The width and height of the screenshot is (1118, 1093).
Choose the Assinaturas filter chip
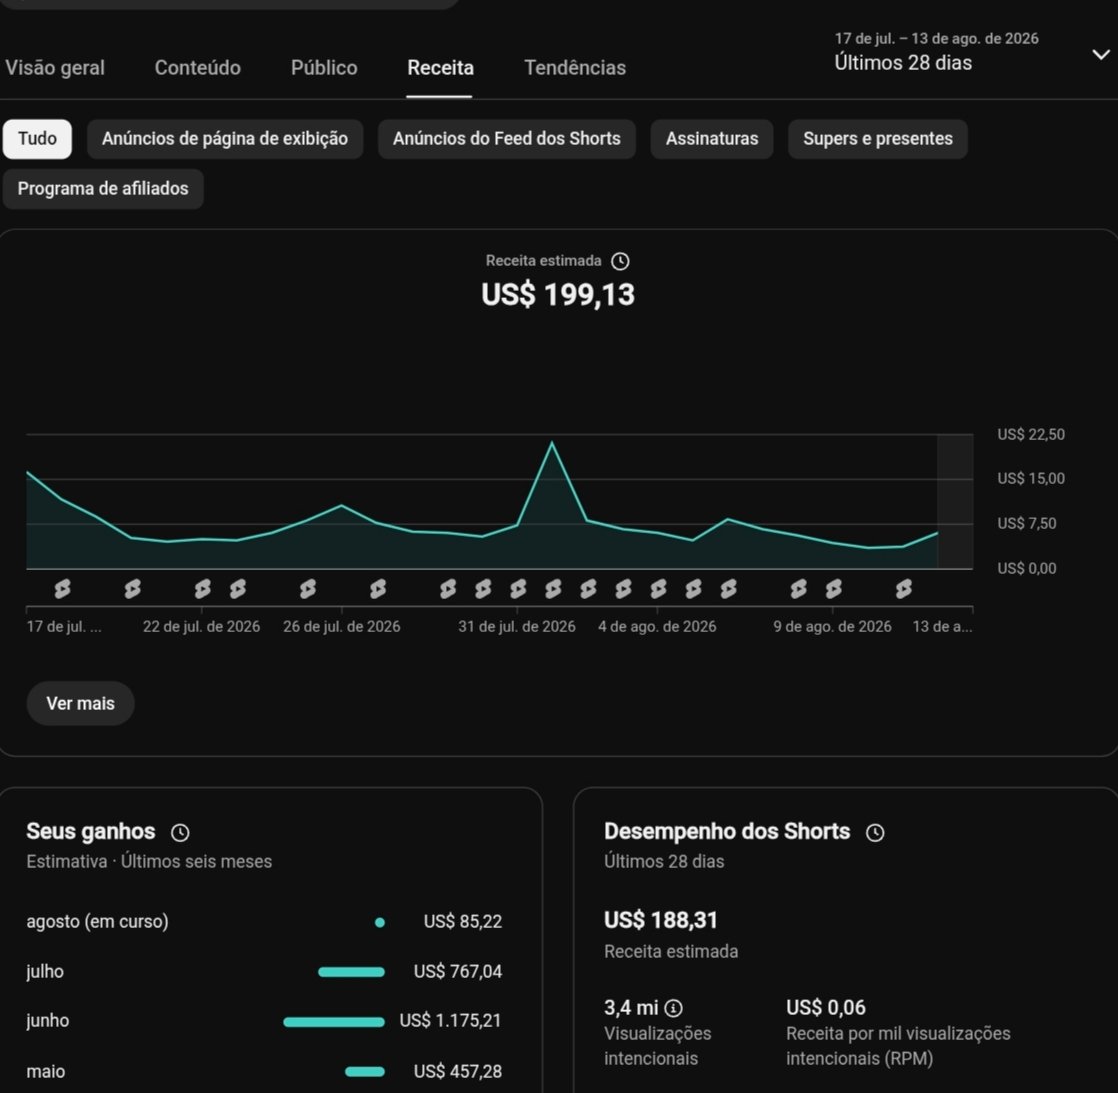tap(712, 139)
